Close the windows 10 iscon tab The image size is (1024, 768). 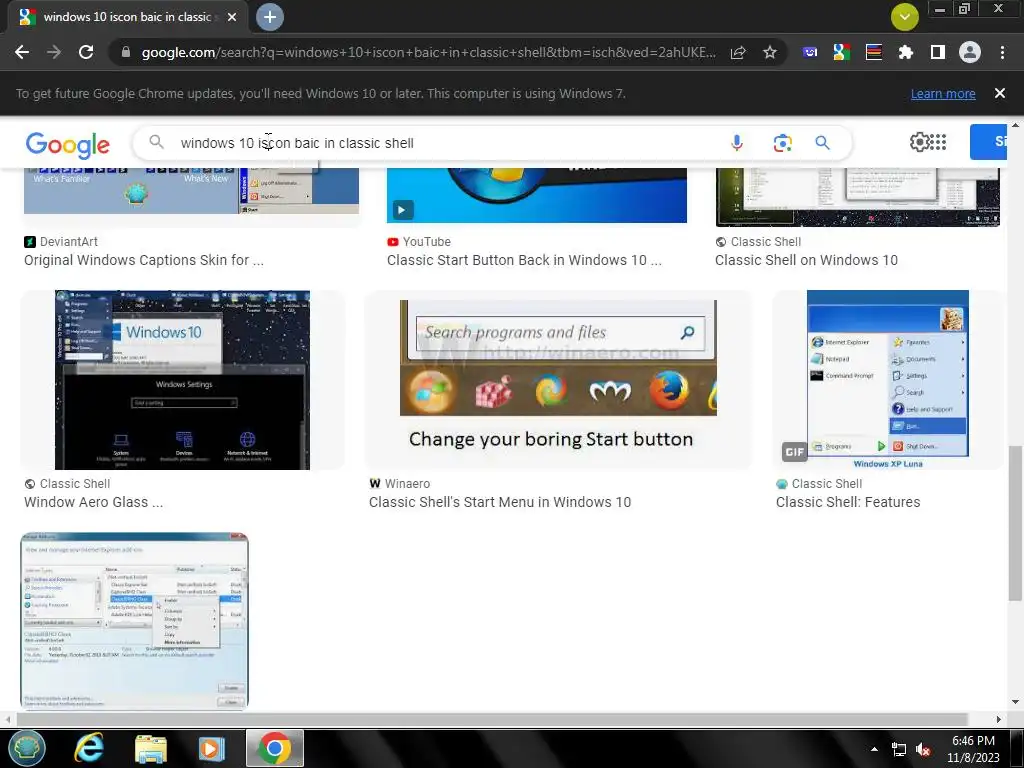point(232,17)
